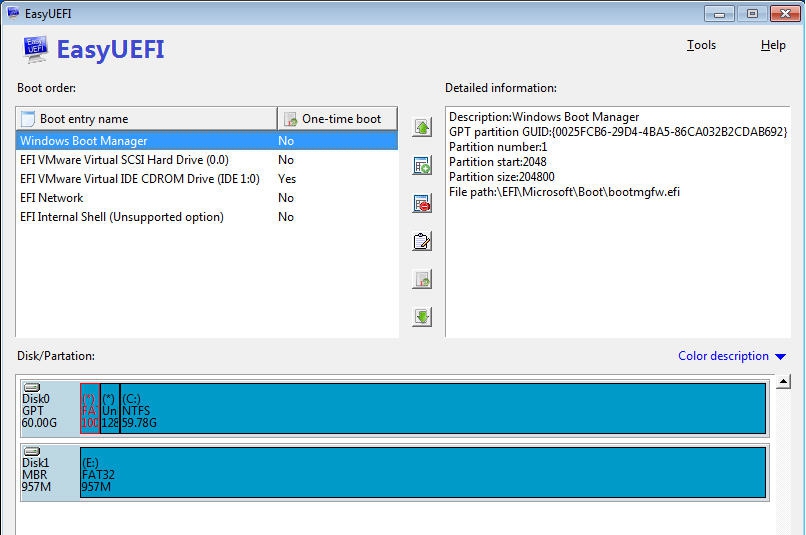This screenshot has height=535, width=806.
Task: Close the EasyUEFI window
Action: coord(785,14)
